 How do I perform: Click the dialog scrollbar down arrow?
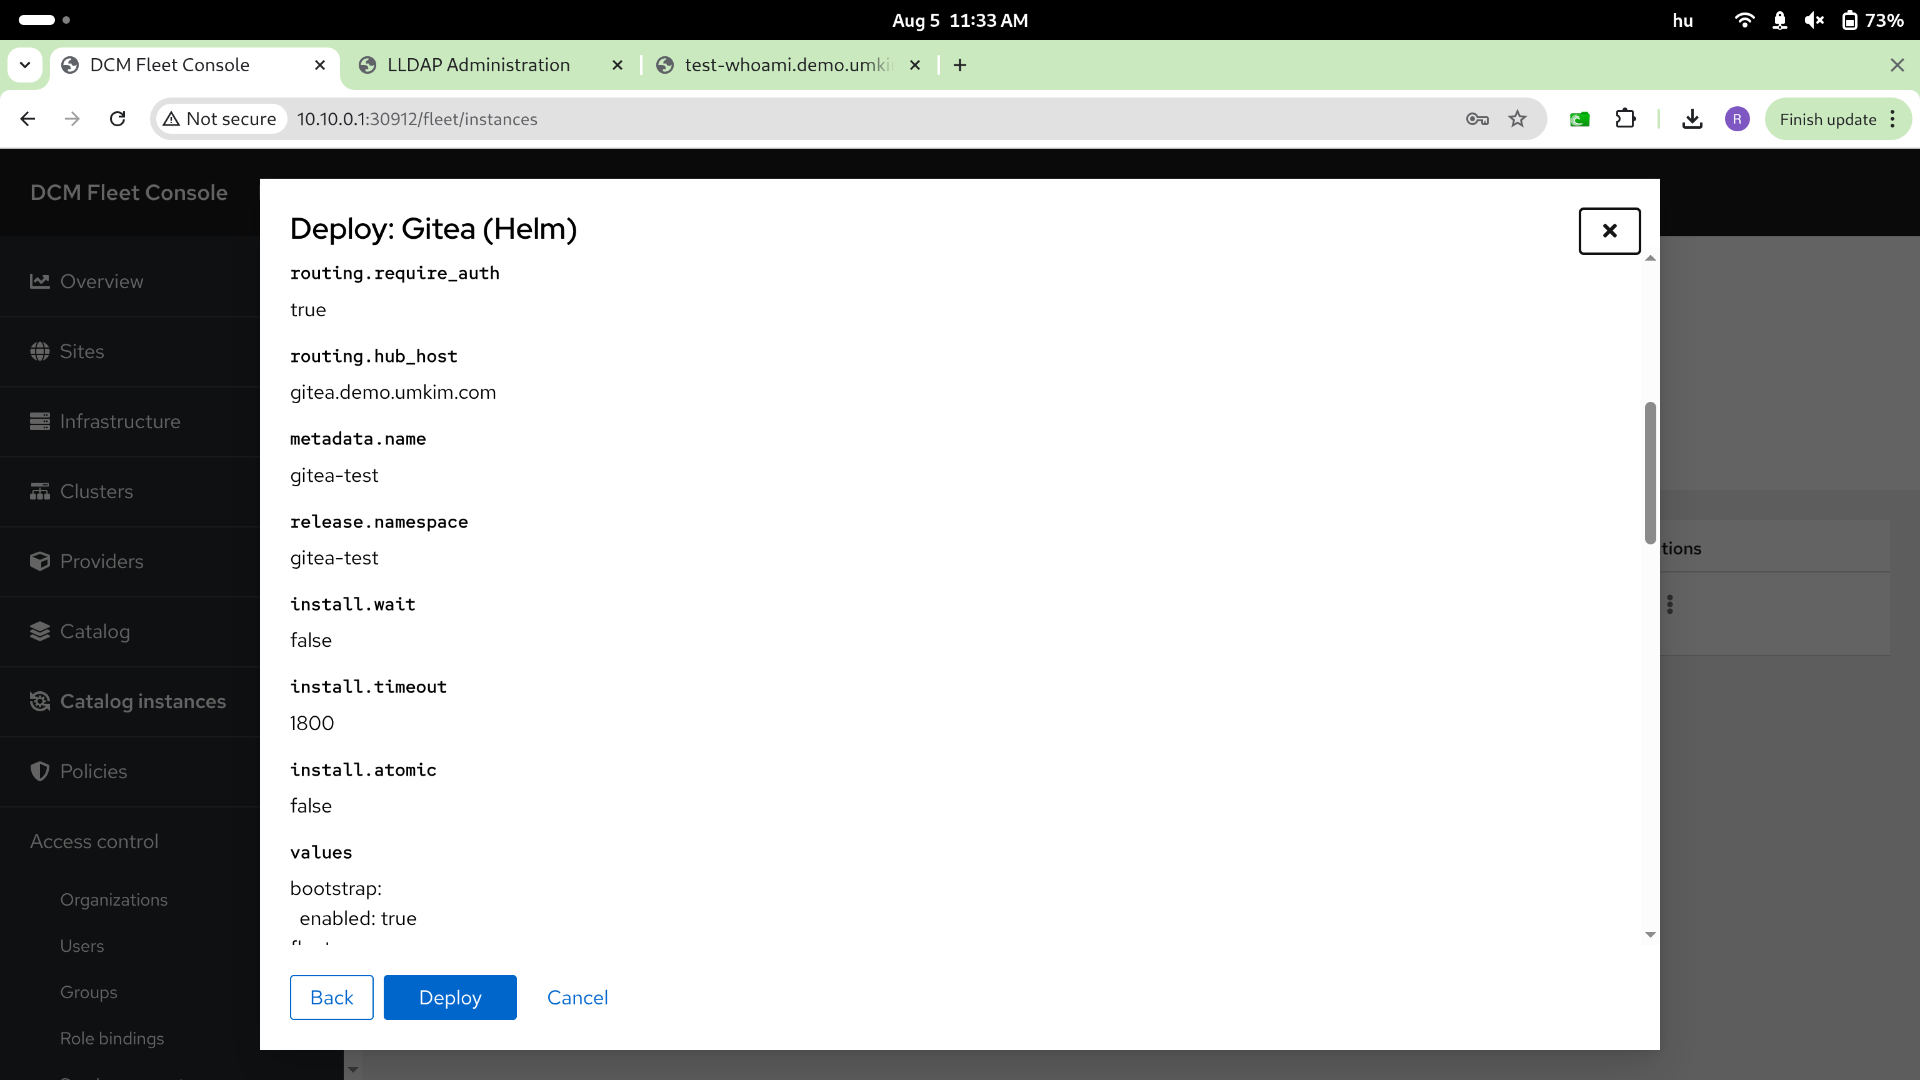click(1650, 935)
